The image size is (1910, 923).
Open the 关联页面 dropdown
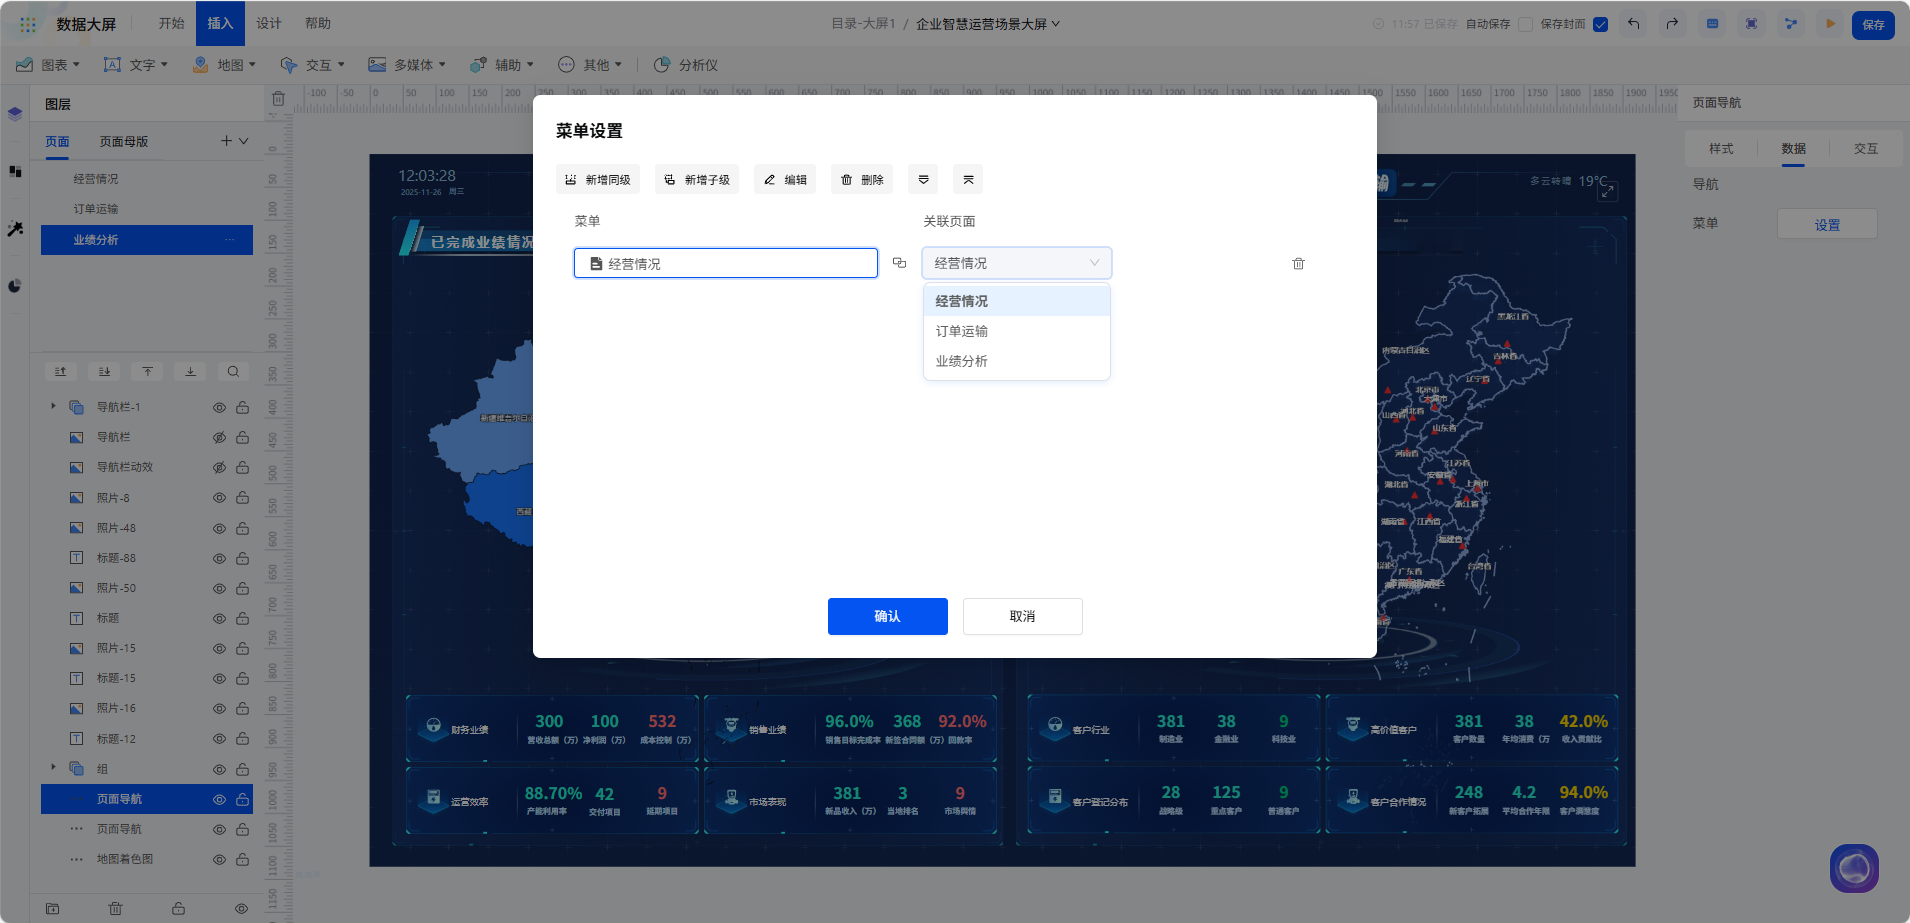click(x=1016, y=263)
